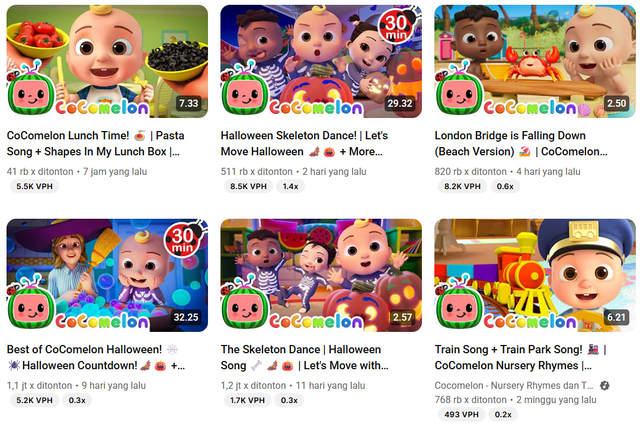This screenshot has height=428, width=640.
Task: Click 'Best of CoComelon Halloween!' title
Action: coord(96,357)
